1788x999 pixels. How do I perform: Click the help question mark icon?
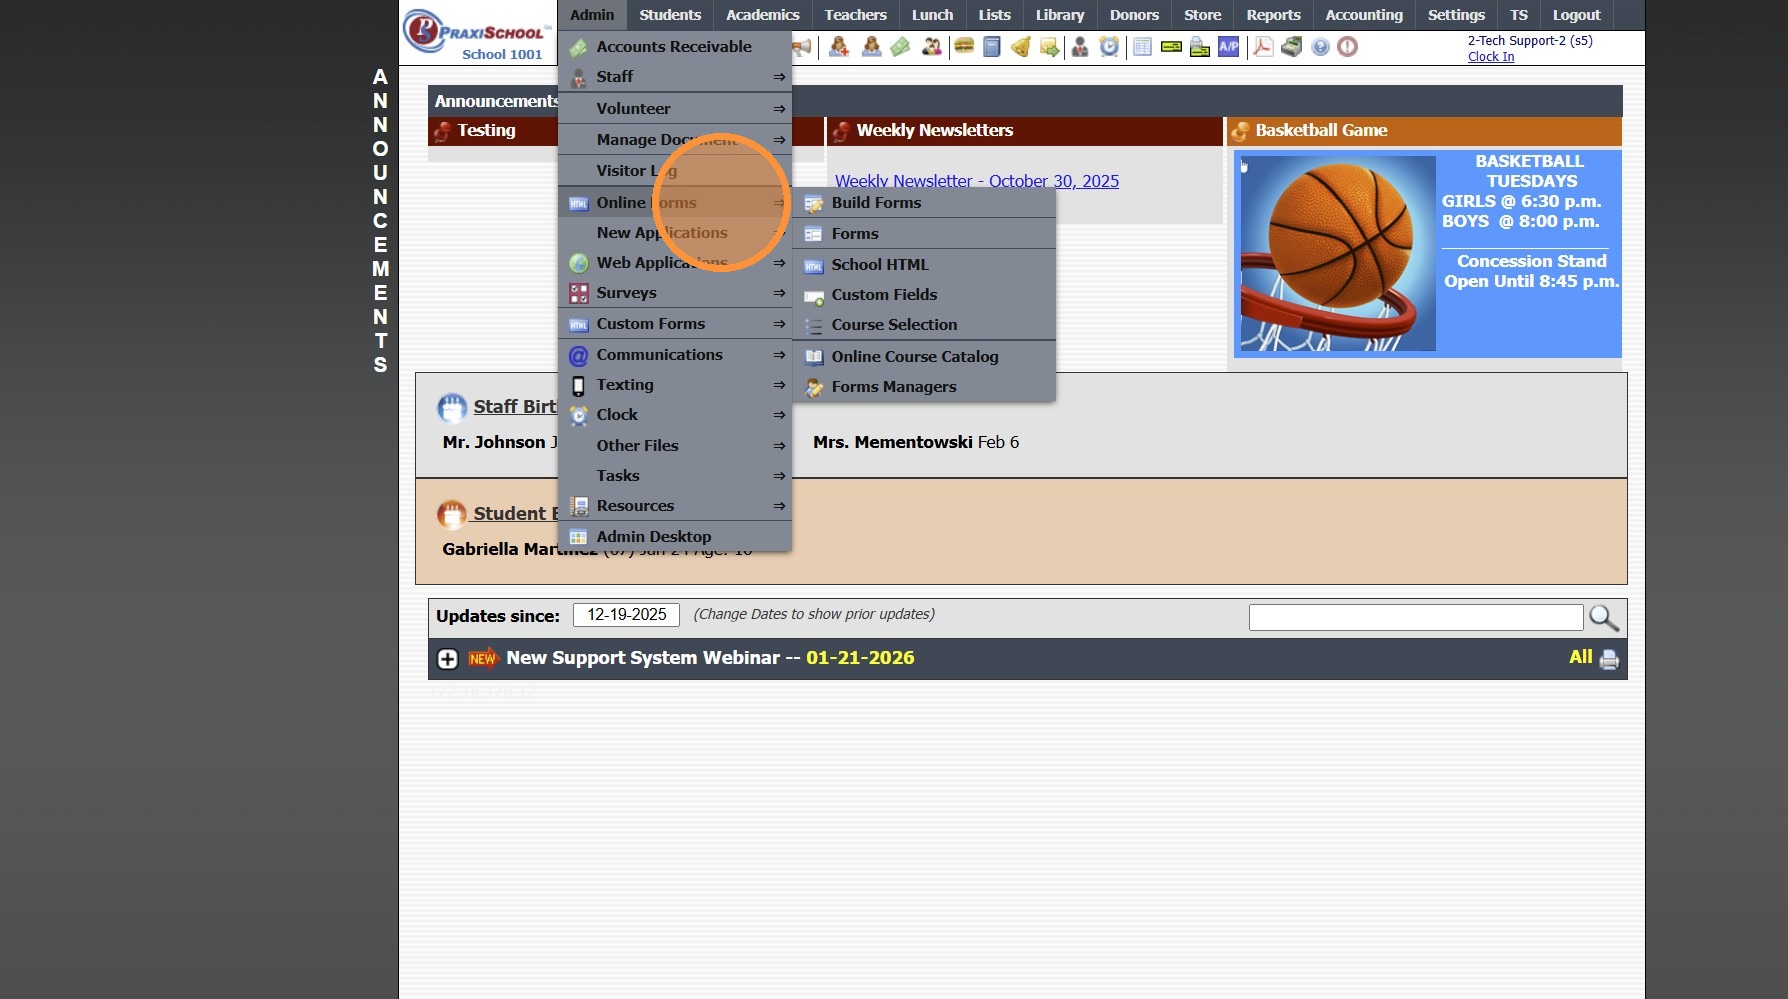[x=1320, y=46]
